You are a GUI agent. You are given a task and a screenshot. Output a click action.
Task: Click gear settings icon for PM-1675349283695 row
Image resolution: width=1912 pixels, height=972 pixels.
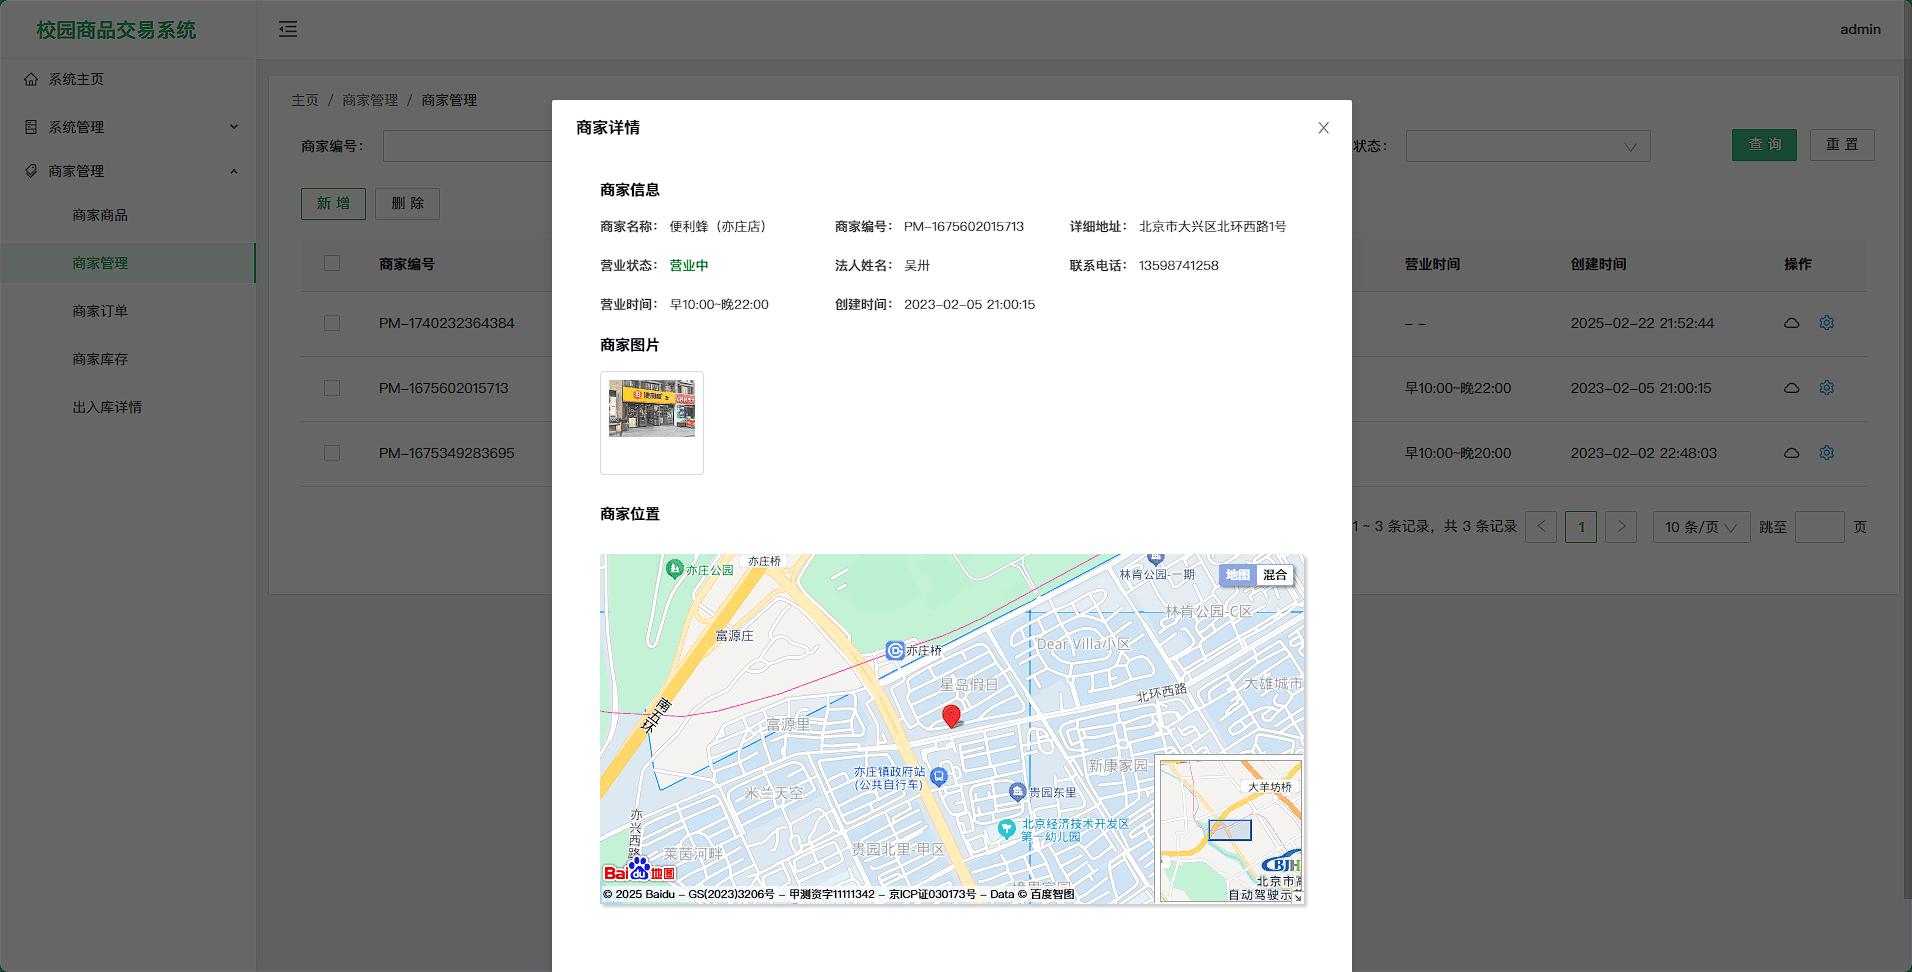pos(1826,453)
